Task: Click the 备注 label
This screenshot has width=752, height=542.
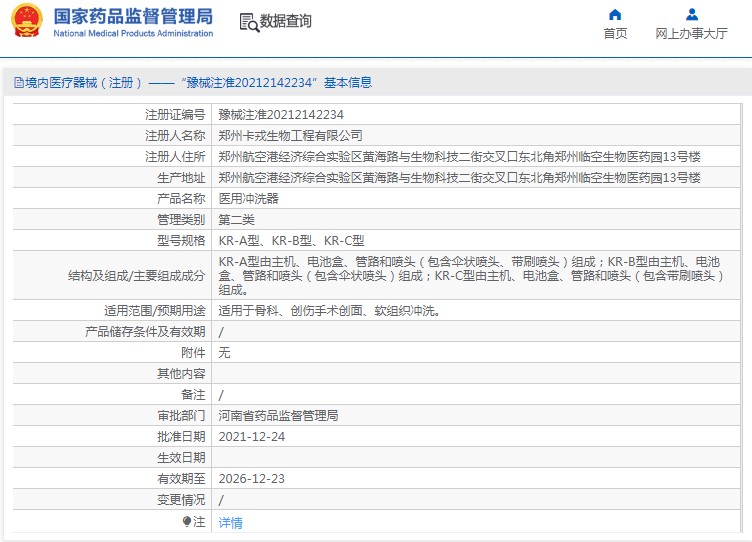Action: 193,395
